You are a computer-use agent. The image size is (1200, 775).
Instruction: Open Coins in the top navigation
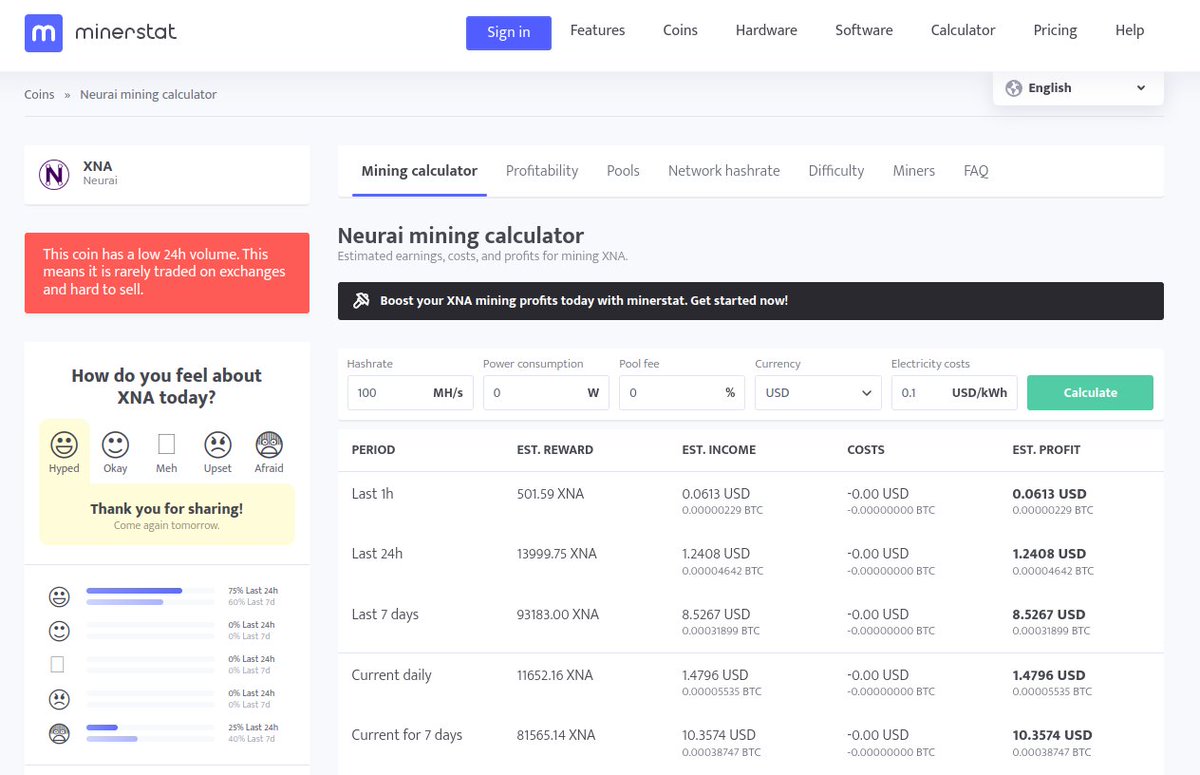pos(680,30)
